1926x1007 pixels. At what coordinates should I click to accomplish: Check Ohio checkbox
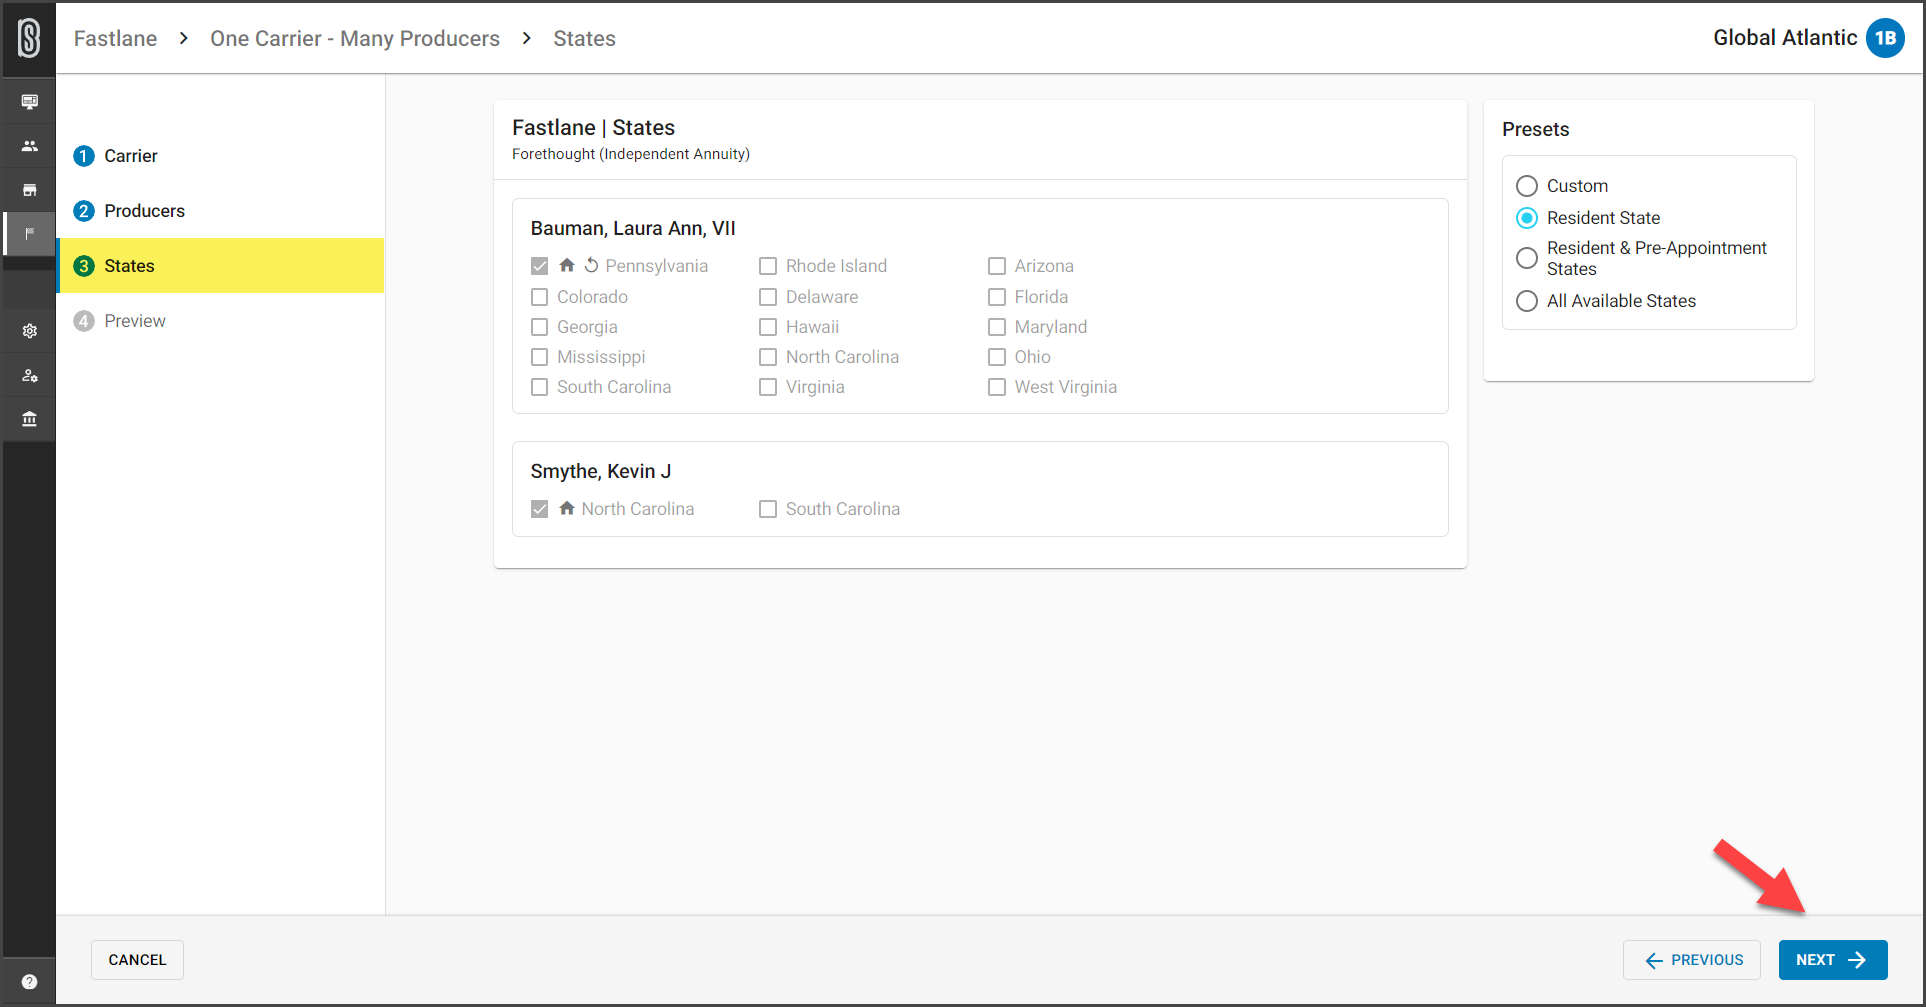tap(997, 357)
